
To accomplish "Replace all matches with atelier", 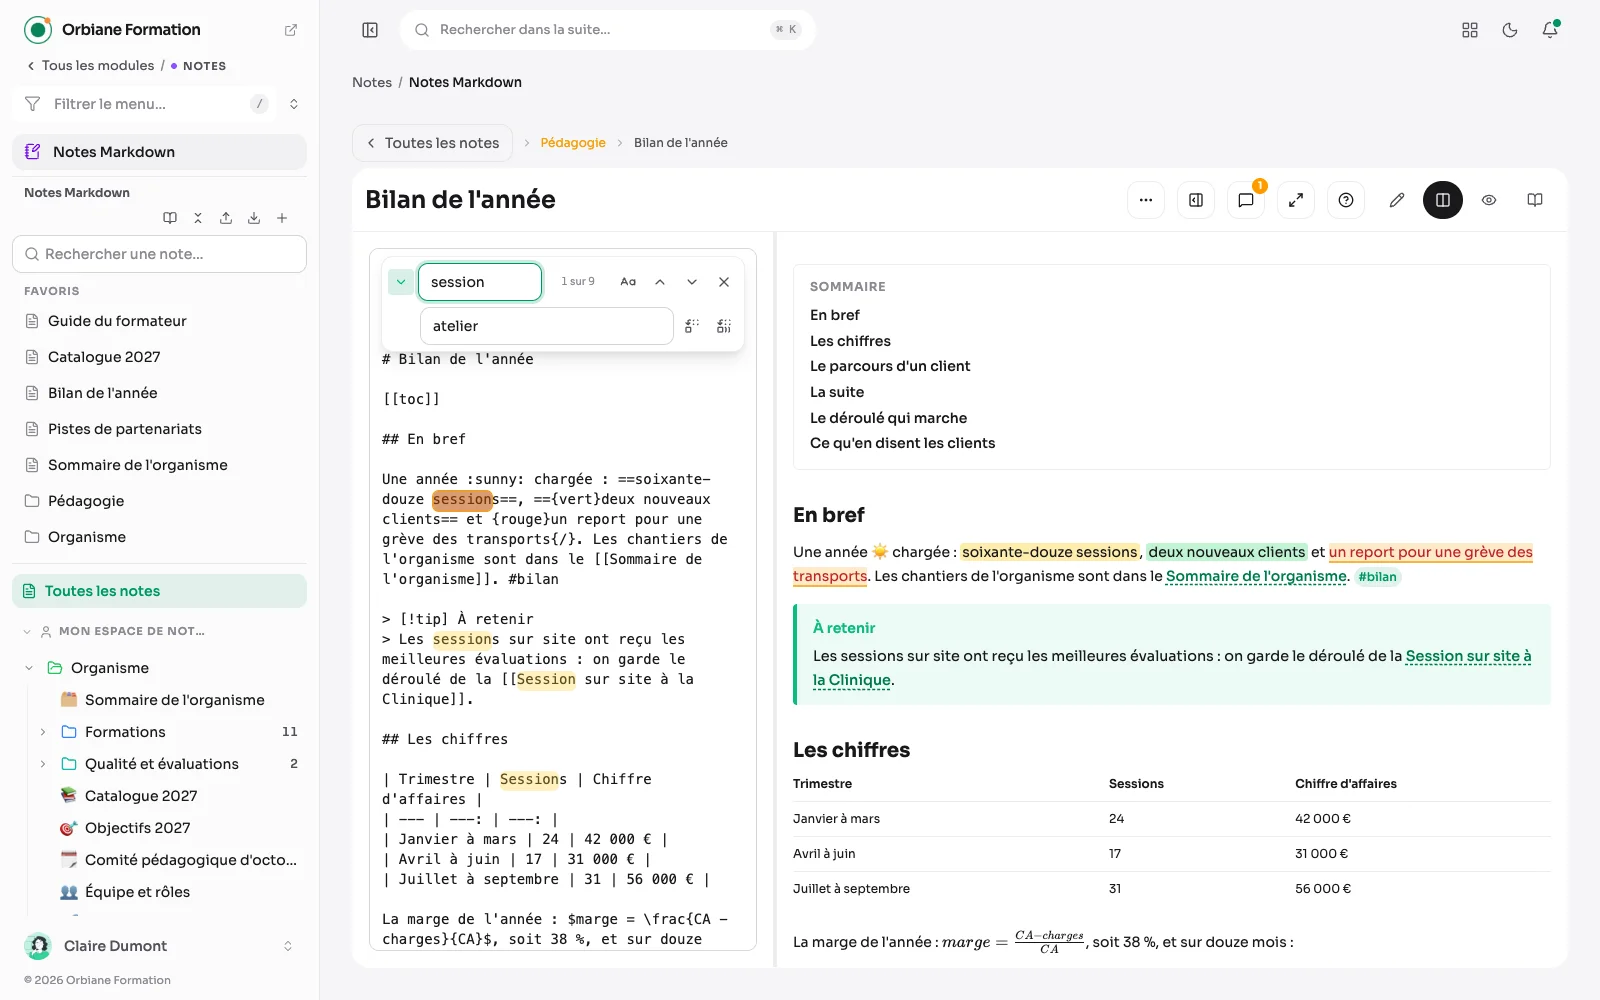I will (724, 326).
